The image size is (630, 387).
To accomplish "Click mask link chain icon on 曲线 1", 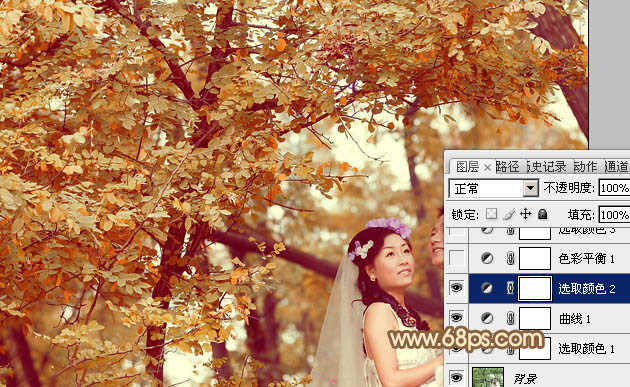I will [510, 319].
